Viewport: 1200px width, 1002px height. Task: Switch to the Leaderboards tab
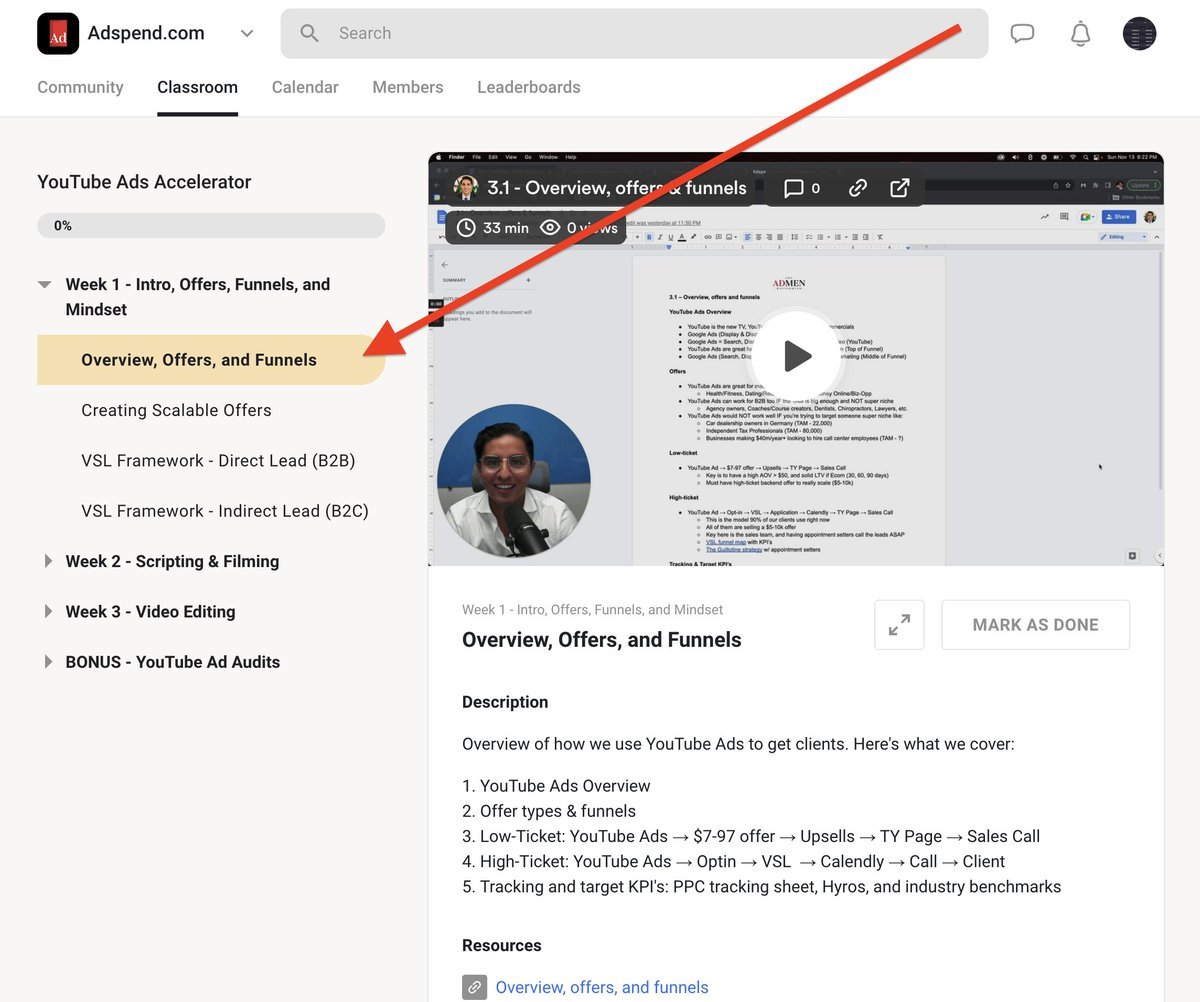[528, 87]
